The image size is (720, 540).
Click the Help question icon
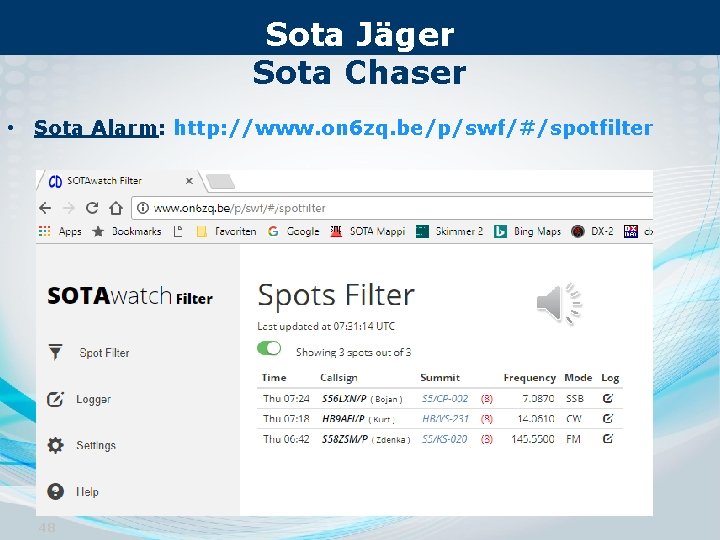click(56, 492)
